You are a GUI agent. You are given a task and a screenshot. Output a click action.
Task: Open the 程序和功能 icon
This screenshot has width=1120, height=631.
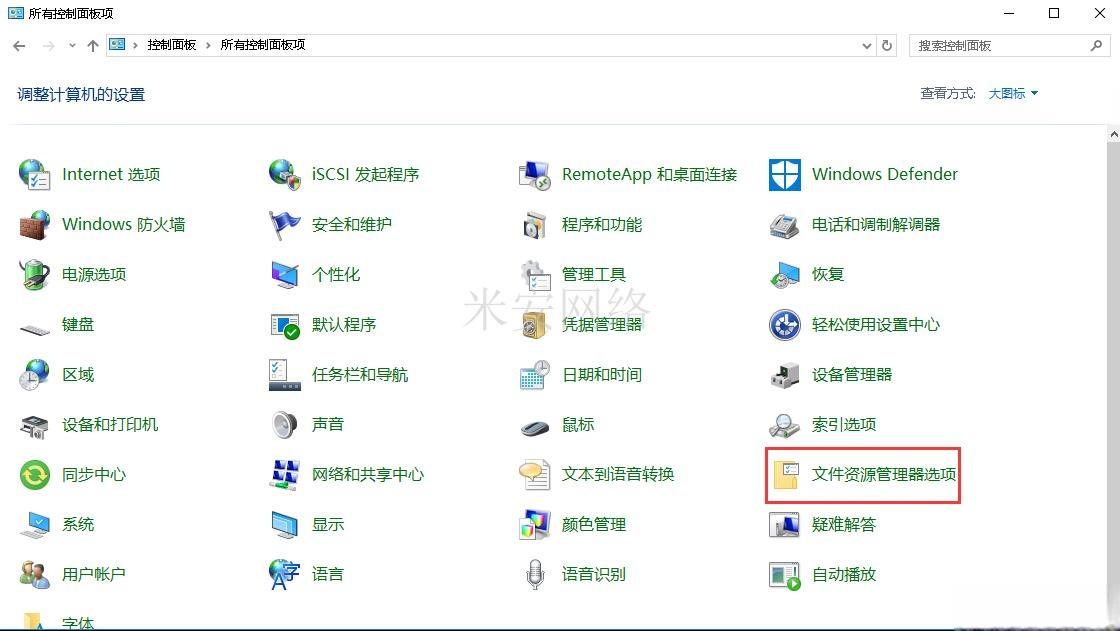534,224
